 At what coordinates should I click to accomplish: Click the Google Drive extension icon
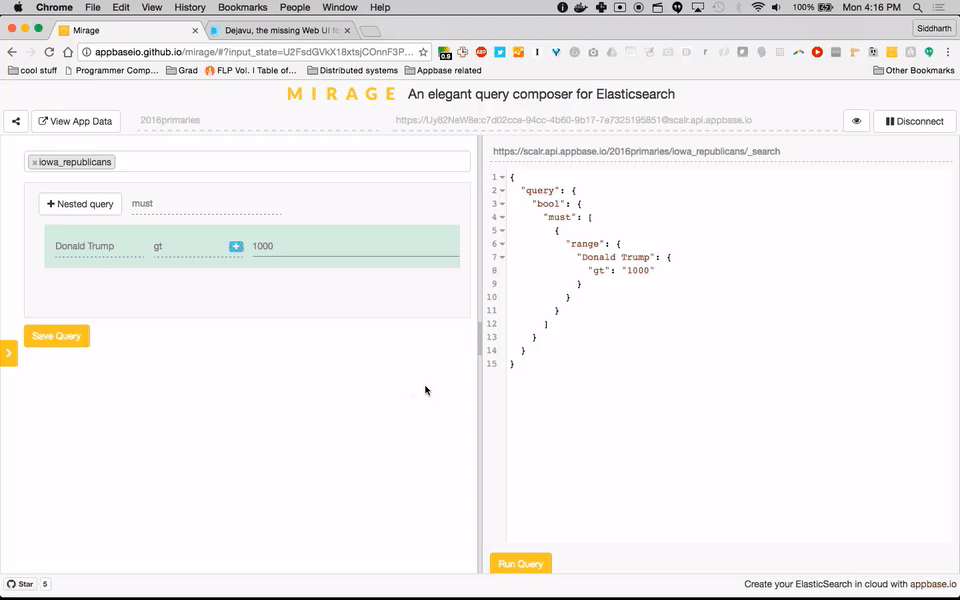point(612,52)
